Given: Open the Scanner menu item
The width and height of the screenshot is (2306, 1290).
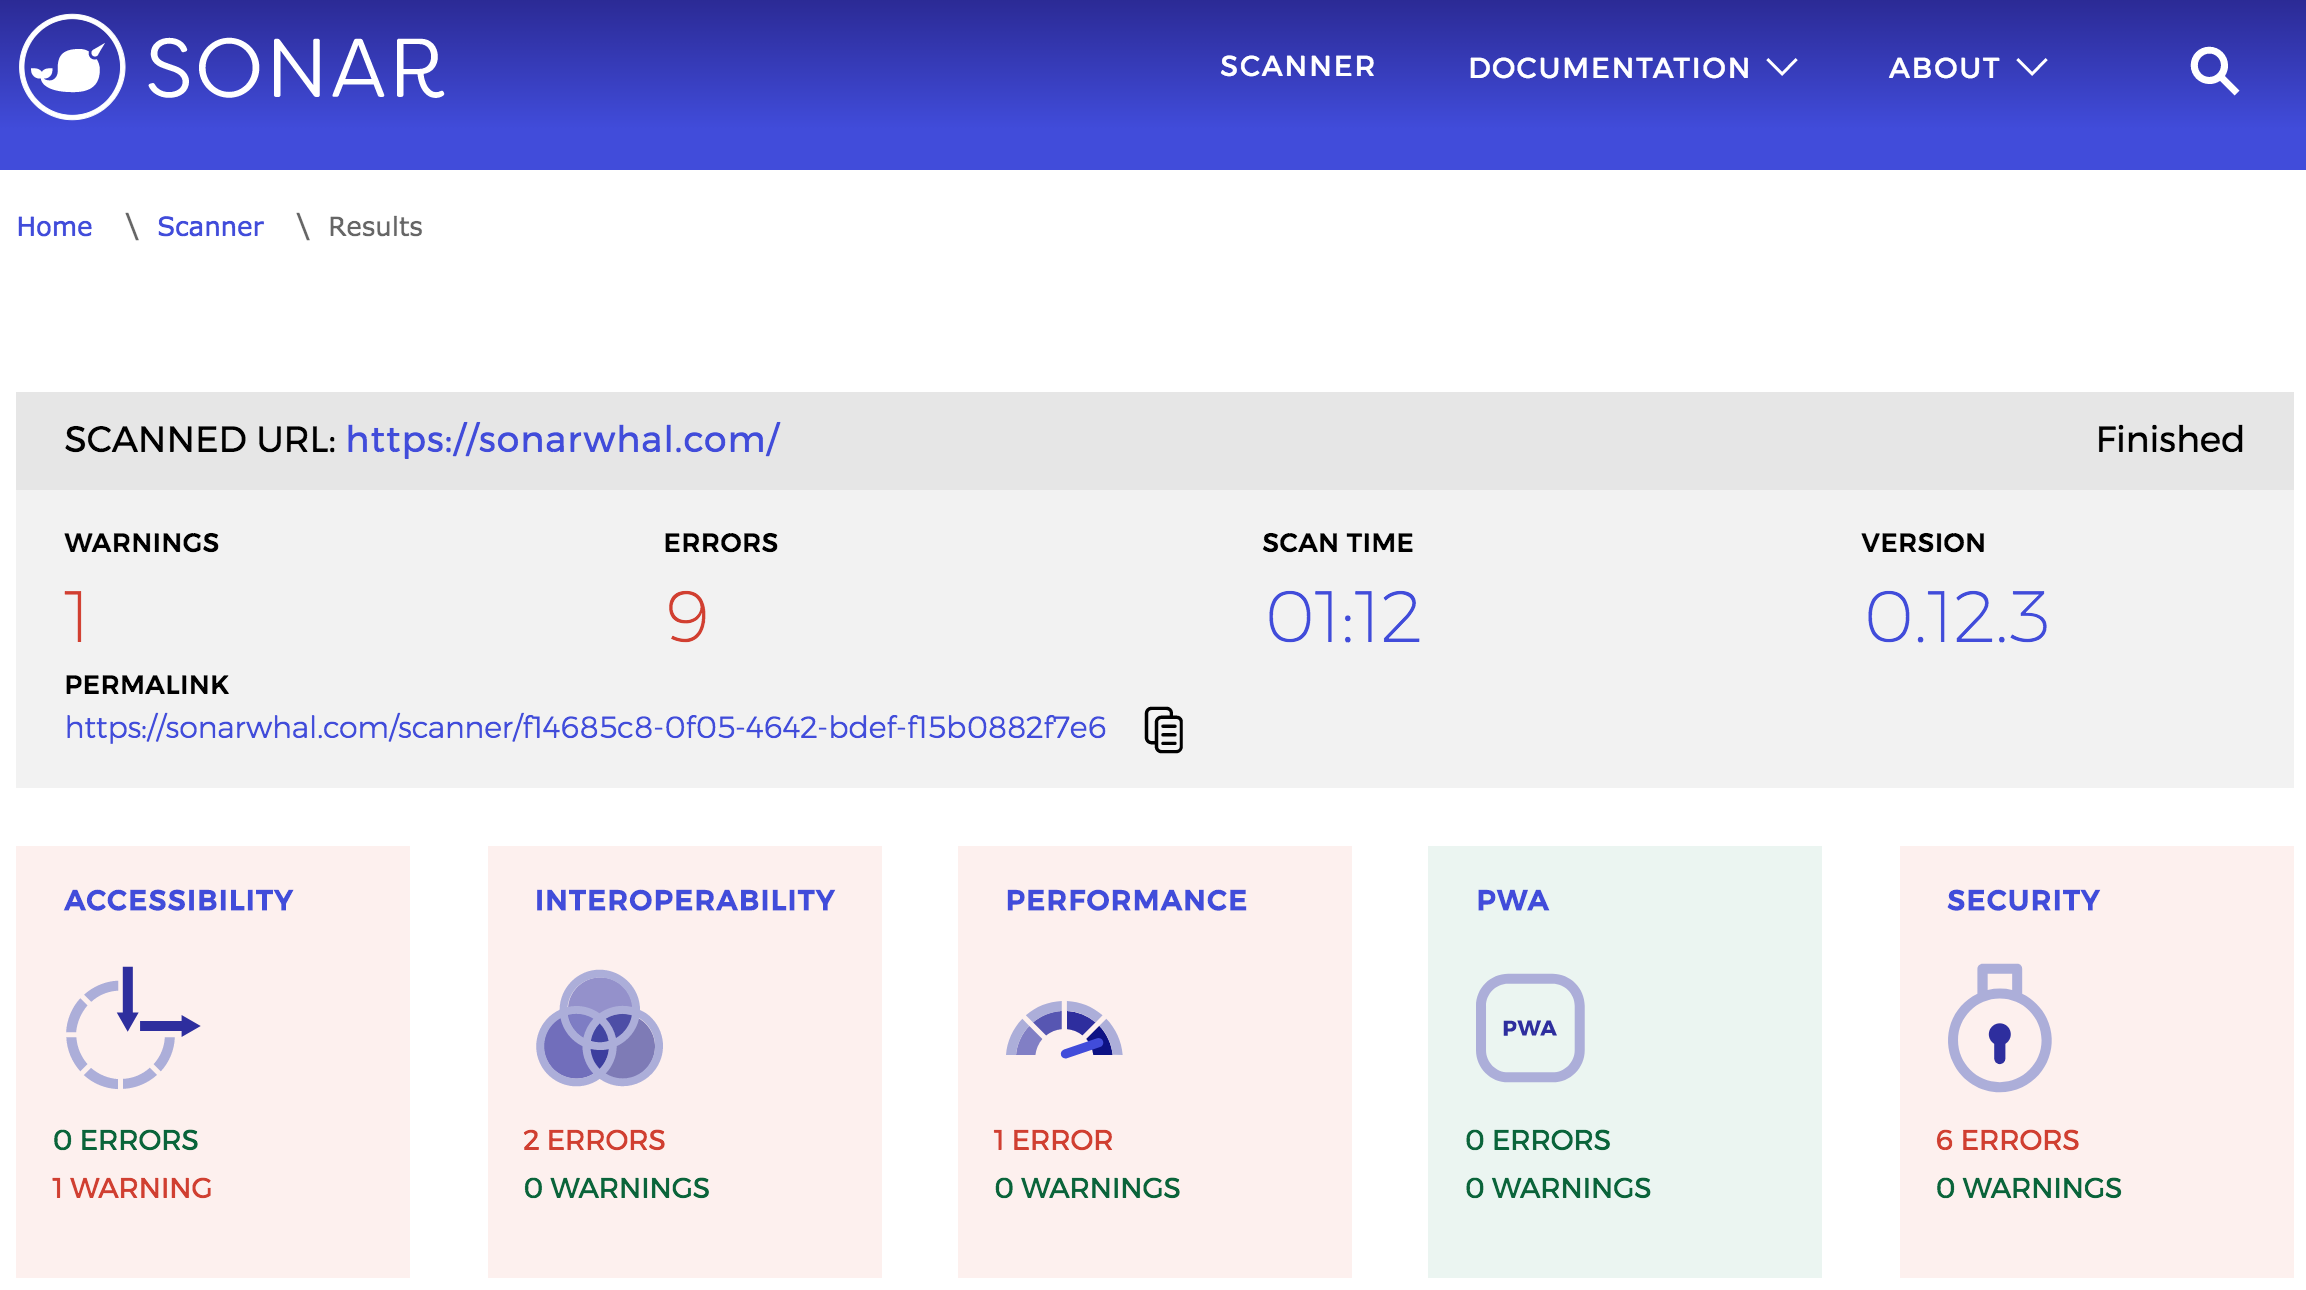Looking at the screenshot, I should (1297, 67).
